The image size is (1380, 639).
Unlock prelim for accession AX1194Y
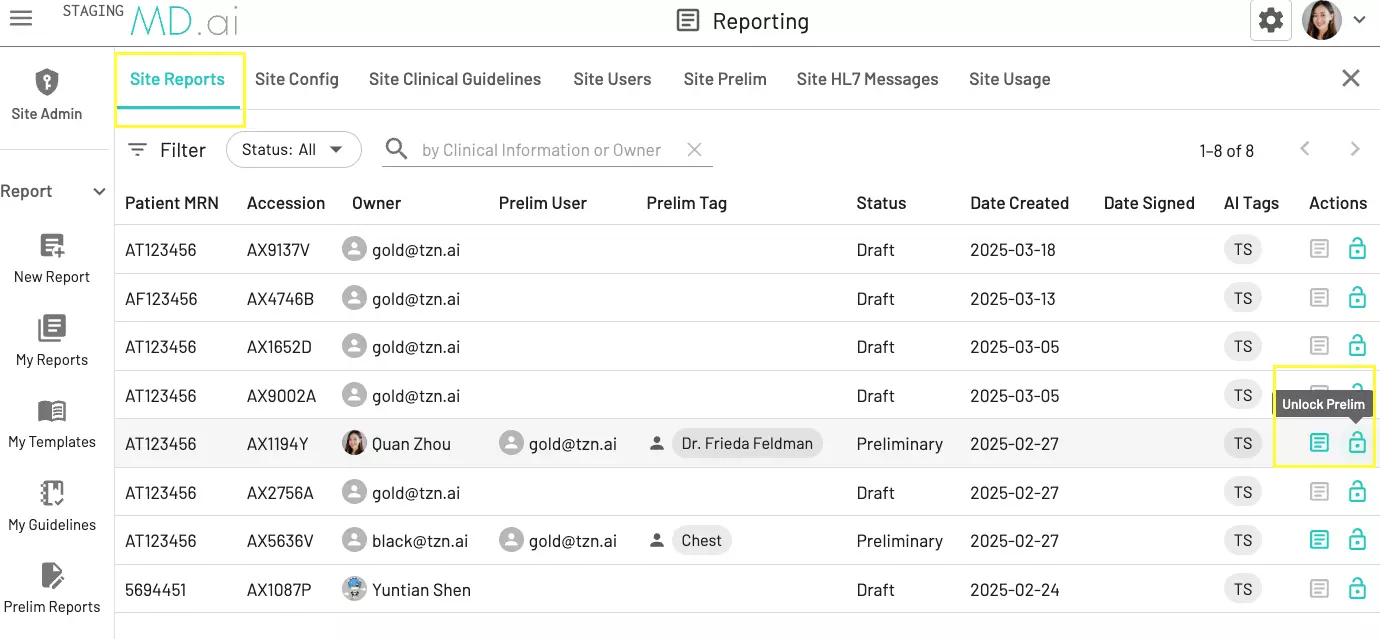click(x=1356, y=443)
